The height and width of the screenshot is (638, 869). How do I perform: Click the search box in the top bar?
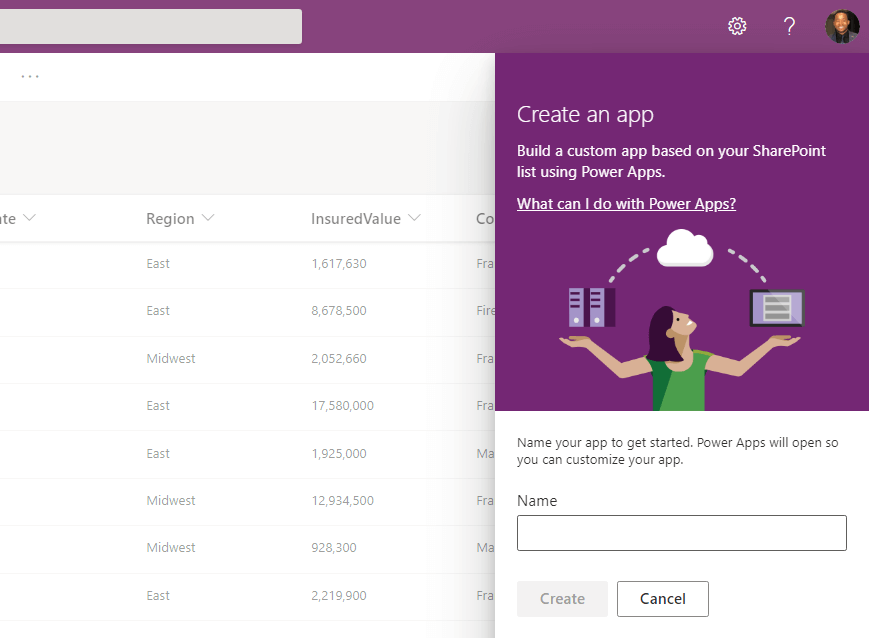pos(151,26)
